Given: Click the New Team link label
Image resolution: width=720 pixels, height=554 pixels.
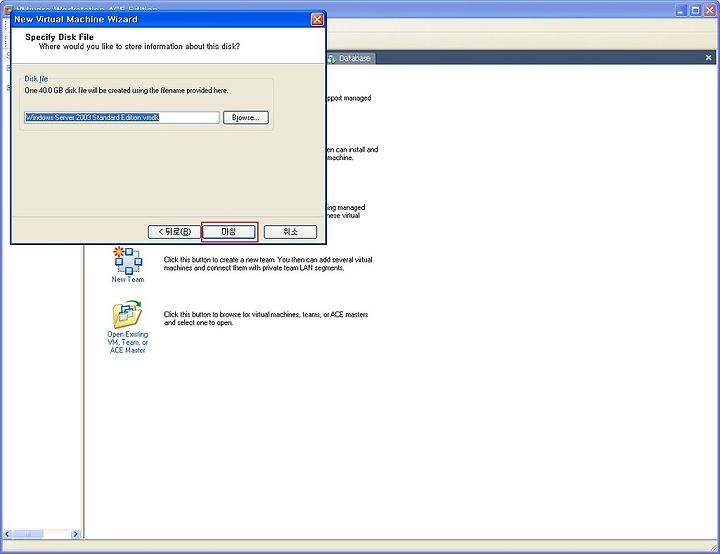Looking at the screenshot, I should point(128,279).
